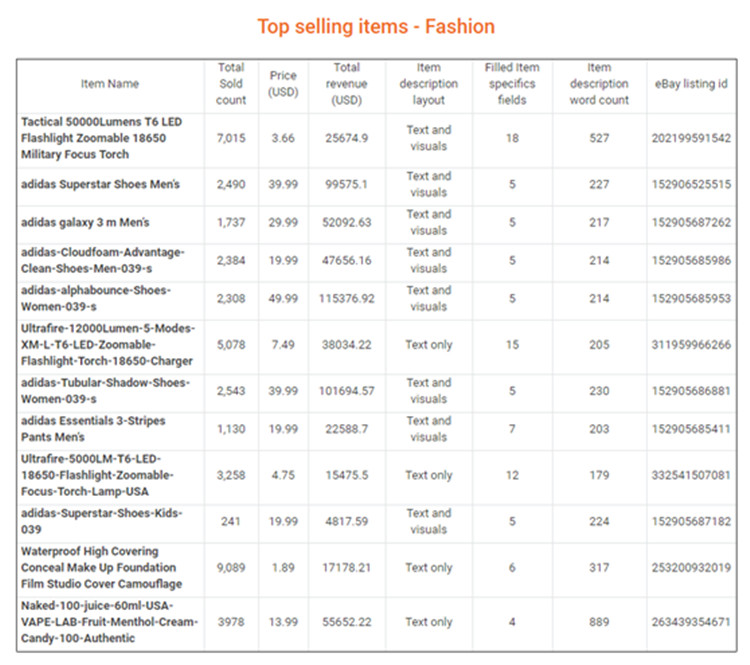Click the 'eBay listing id' column header

691,84
